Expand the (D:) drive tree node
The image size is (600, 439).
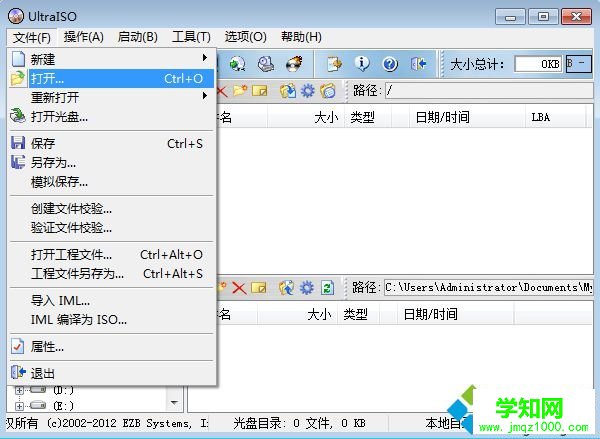click(x=19, y=390)
